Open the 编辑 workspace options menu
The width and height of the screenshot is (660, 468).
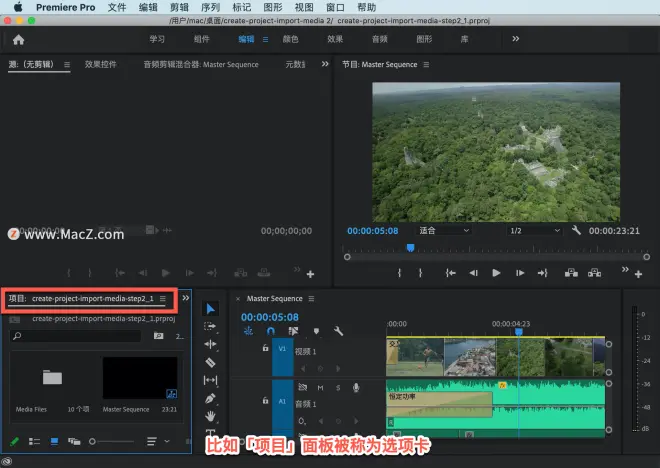click(x=266, y=39)
